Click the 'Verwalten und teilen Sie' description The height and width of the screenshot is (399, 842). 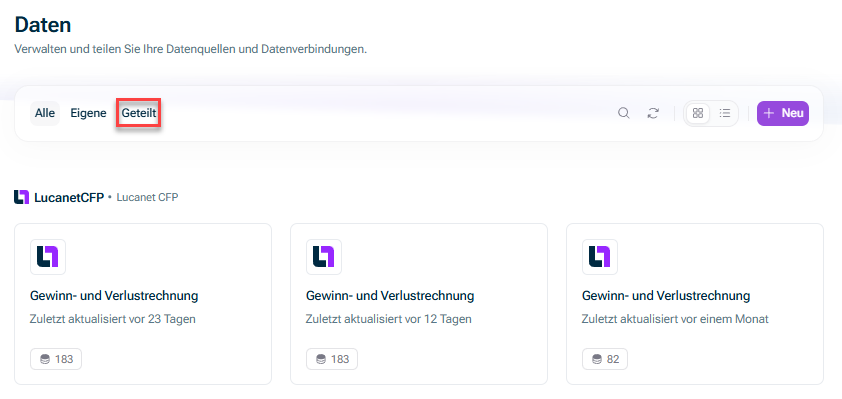(x=191, y=49)
